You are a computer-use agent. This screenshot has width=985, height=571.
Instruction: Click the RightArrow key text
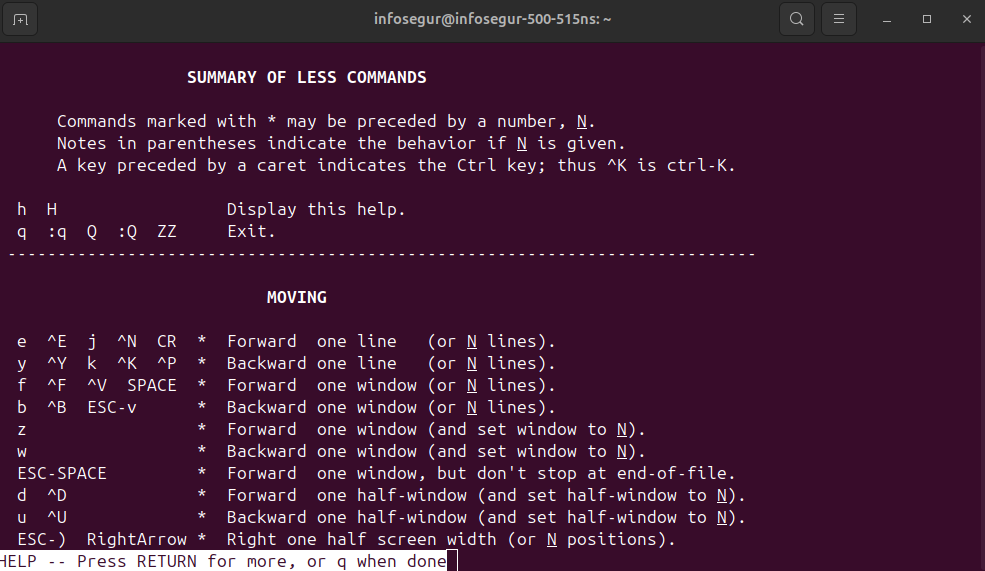point(136,539)
